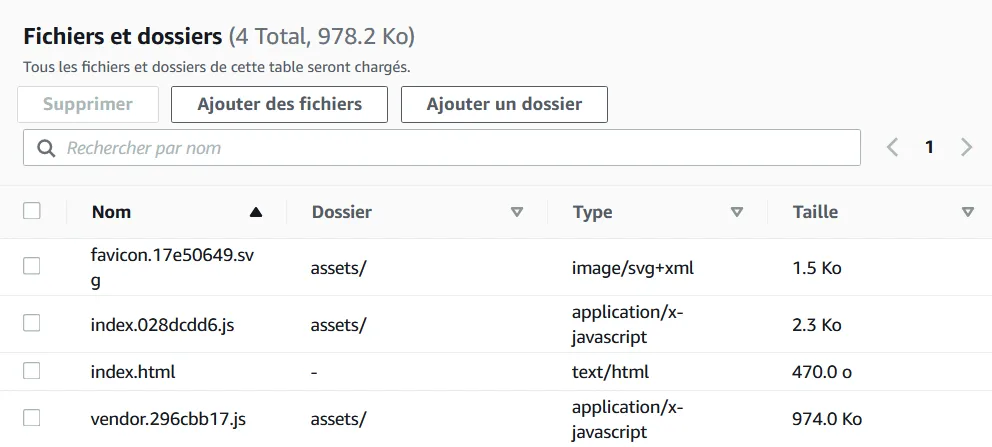Click the search magnifier icon
992x447 pixels.
45,148
